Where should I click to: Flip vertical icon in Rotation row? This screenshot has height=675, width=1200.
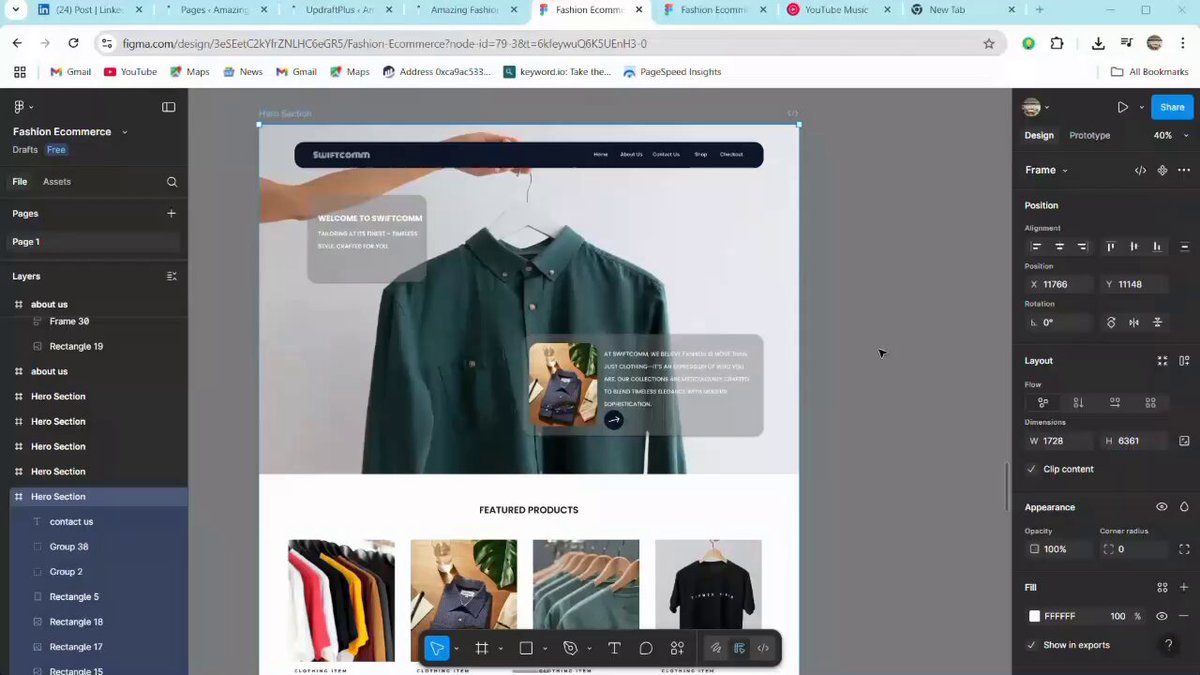tap(1157, 322)
